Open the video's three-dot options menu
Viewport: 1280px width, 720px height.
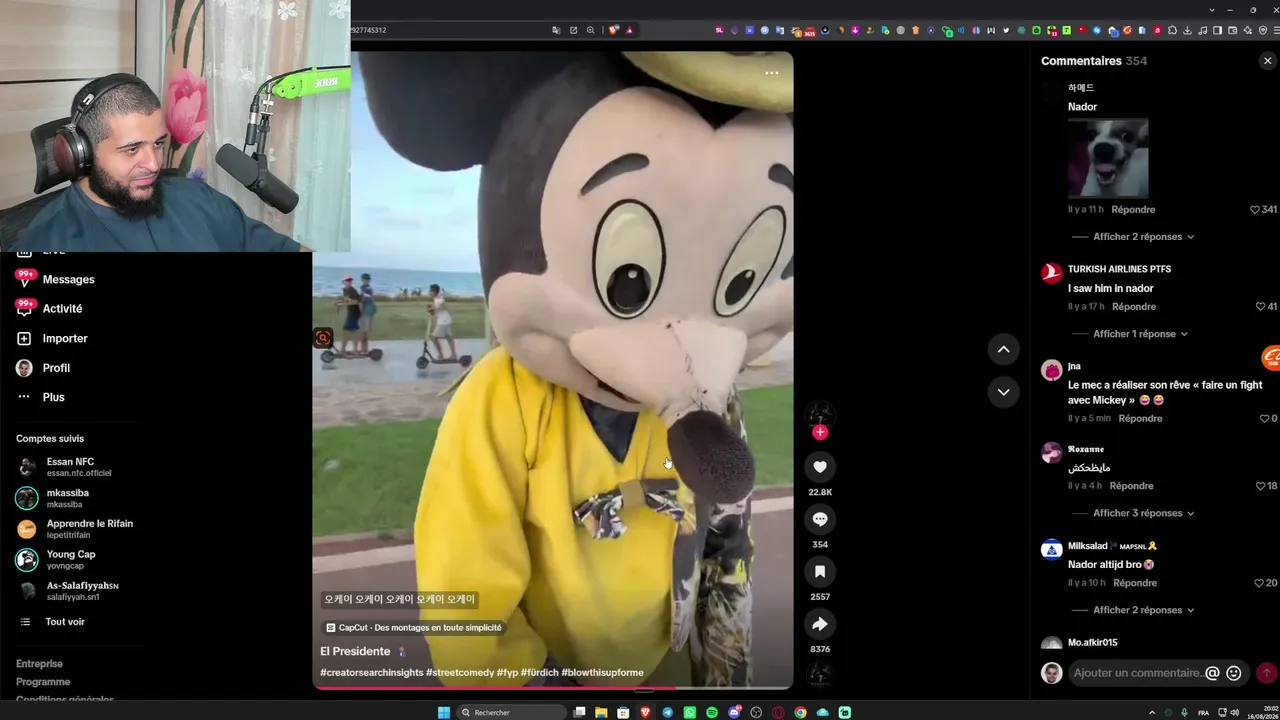coord(771,73)
